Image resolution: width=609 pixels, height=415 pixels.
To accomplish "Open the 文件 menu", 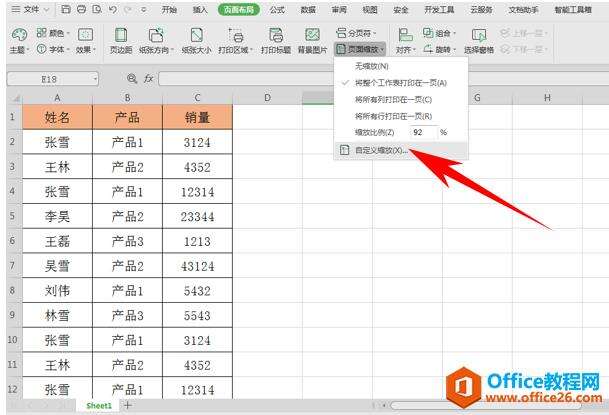I will pyautogui.click(x=30, y=9).
